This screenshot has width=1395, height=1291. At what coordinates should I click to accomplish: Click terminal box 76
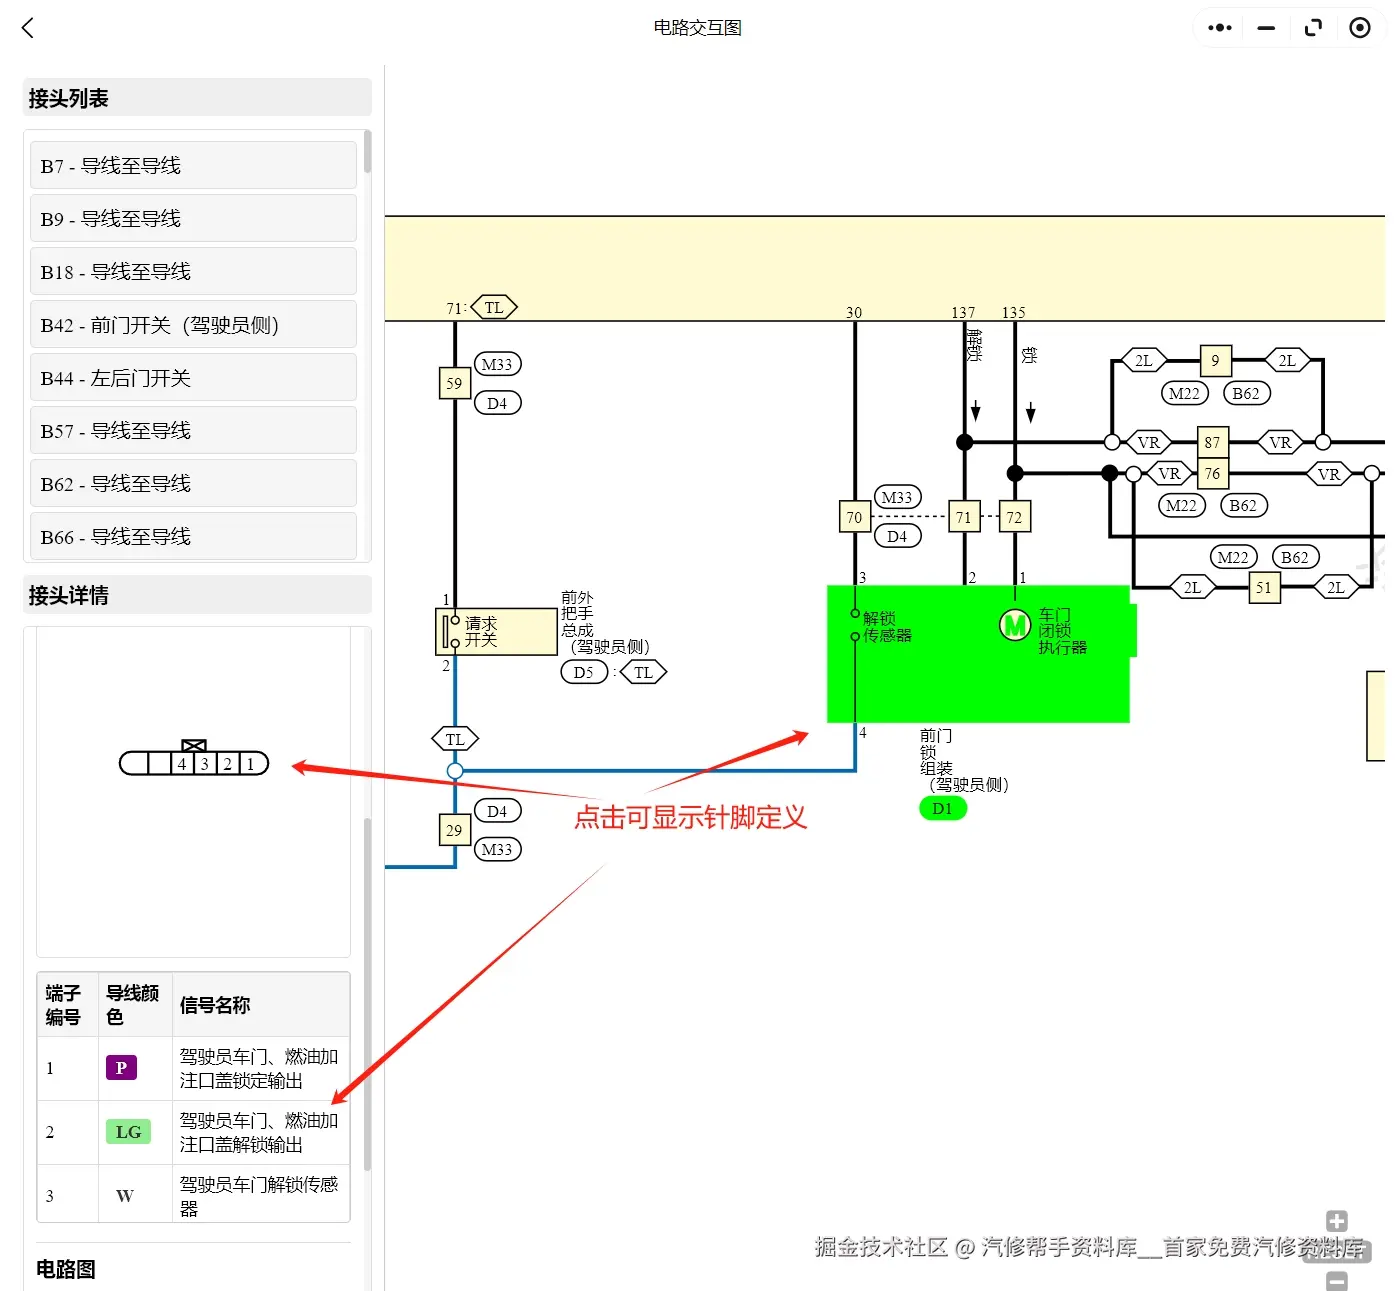point(1212,473)
